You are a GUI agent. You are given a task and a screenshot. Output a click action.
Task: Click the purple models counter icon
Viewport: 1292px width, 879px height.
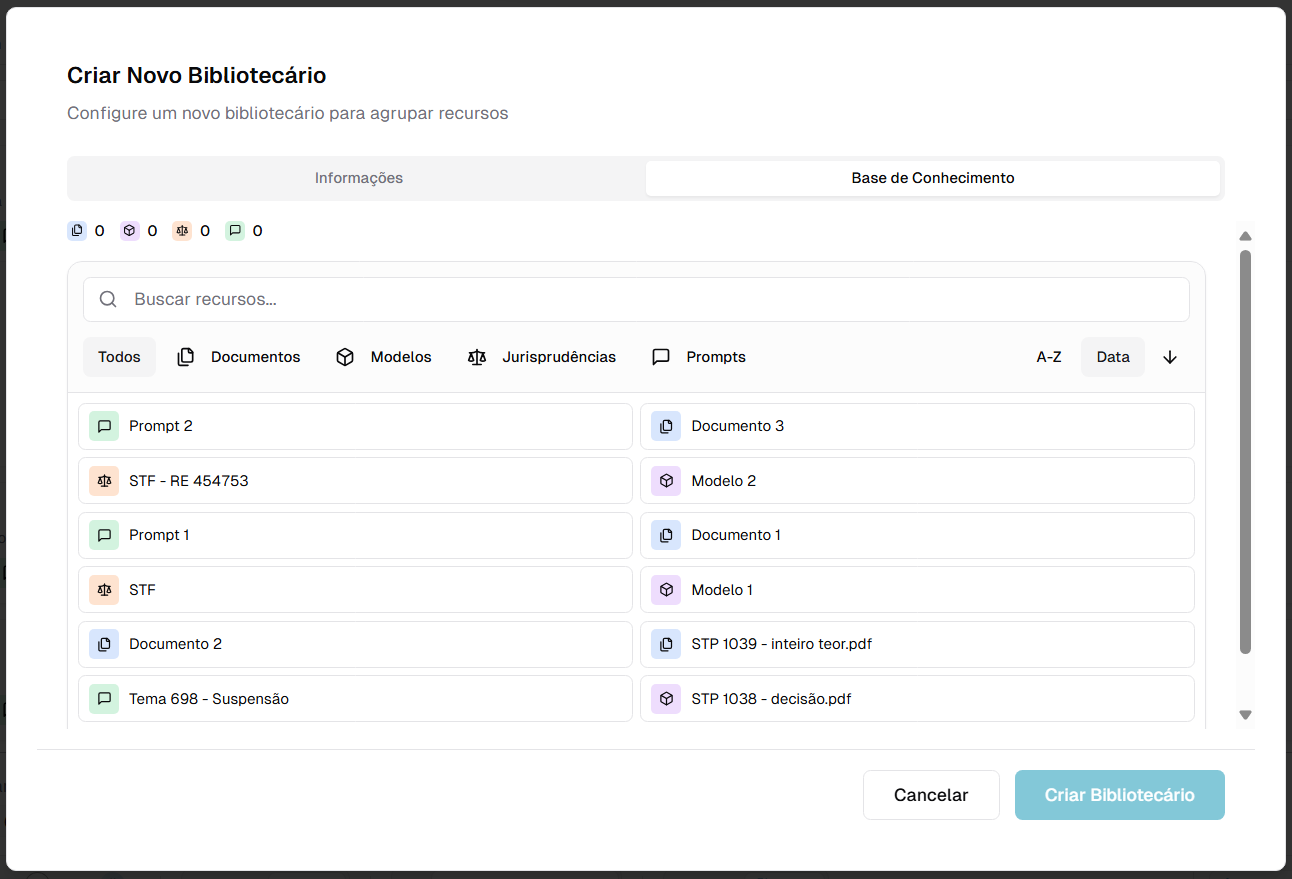coord(129,231)
